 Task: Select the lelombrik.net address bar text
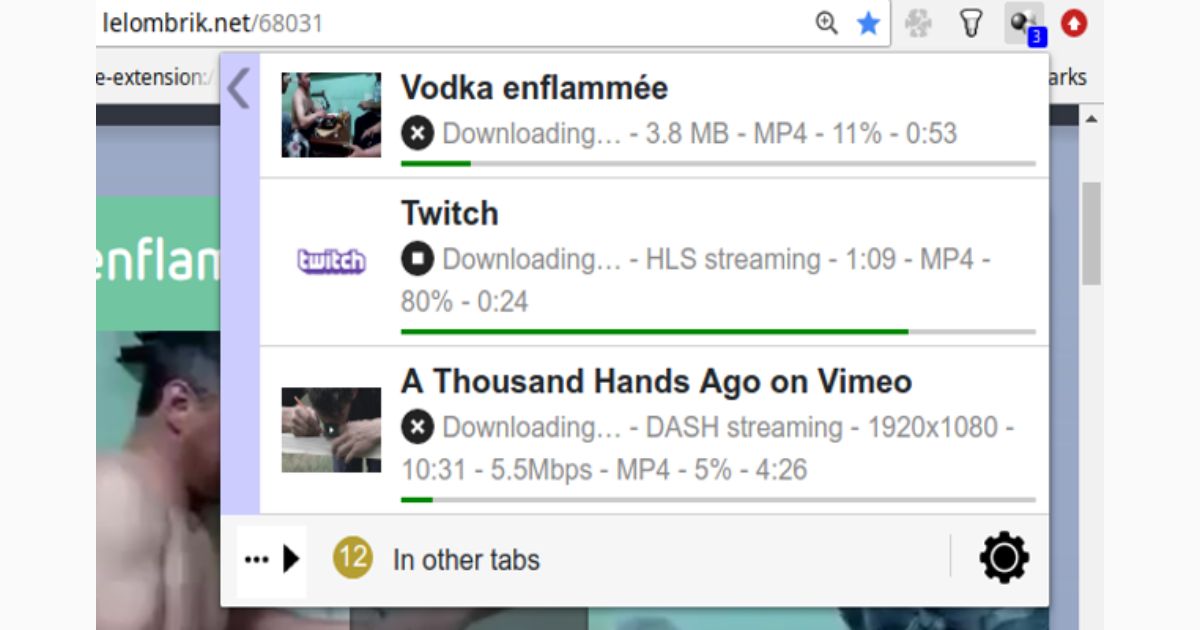click(x=210, y=23)
